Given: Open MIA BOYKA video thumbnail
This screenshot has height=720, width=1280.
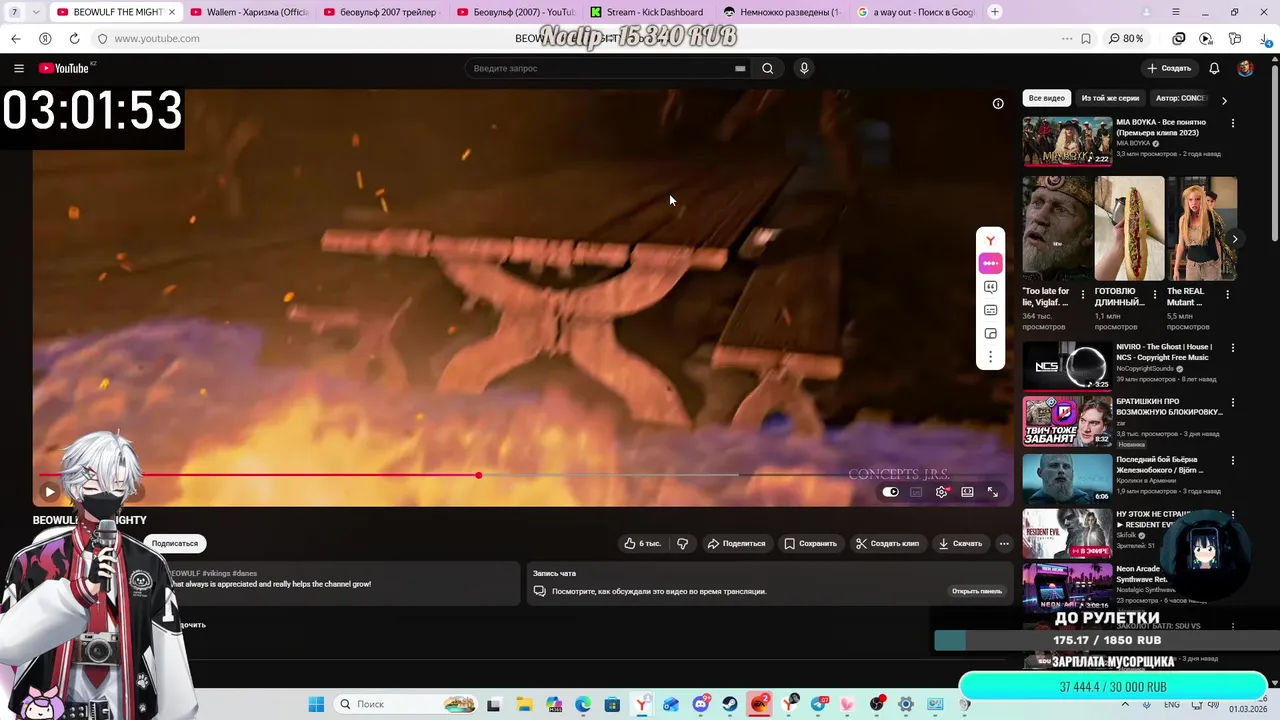Looking at the screenshot, I should [x=1067, y=141].
